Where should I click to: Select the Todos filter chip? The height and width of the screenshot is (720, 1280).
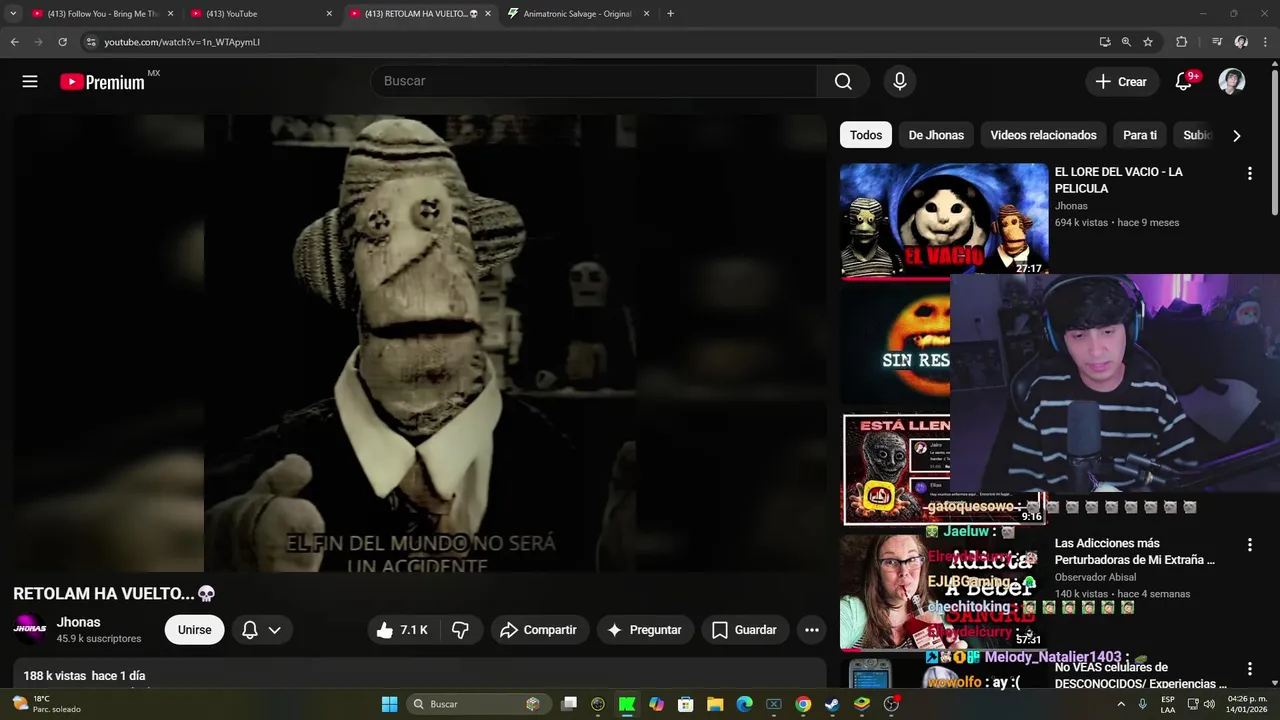tap(866, 135)
